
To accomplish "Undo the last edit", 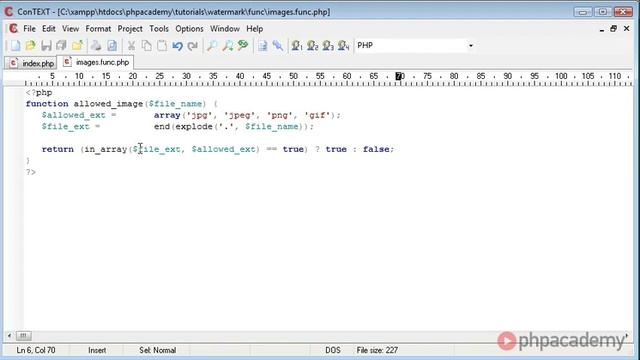I will (x=178, y=45).
